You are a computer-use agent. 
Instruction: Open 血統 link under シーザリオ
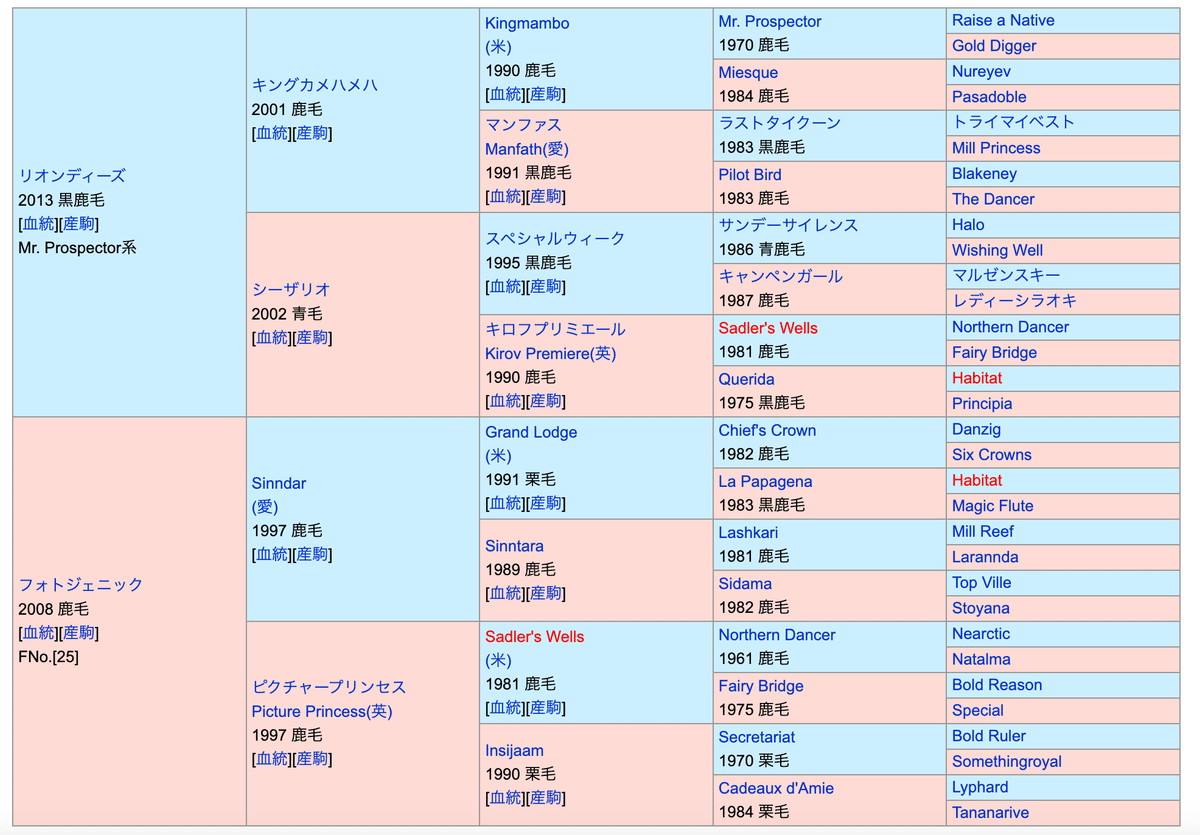coord(272,337)
